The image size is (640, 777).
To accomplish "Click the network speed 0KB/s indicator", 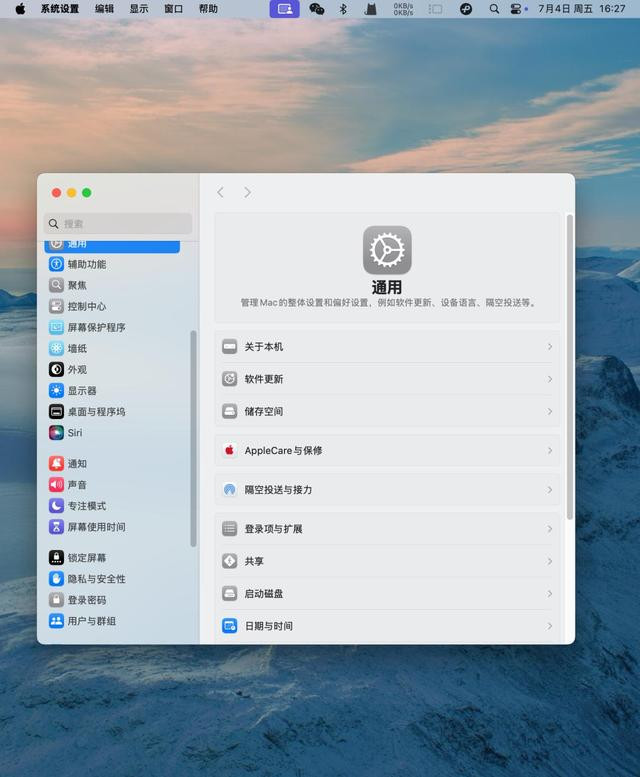I will coord(403,9).
